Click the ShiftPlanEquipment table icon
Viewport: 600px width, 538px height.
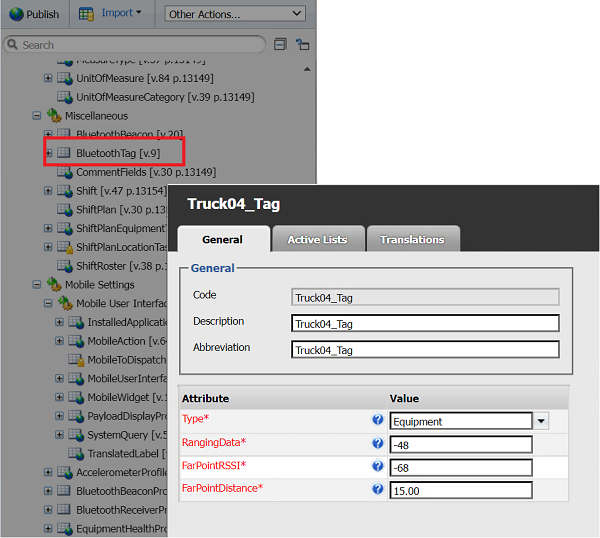coord(65,228)
